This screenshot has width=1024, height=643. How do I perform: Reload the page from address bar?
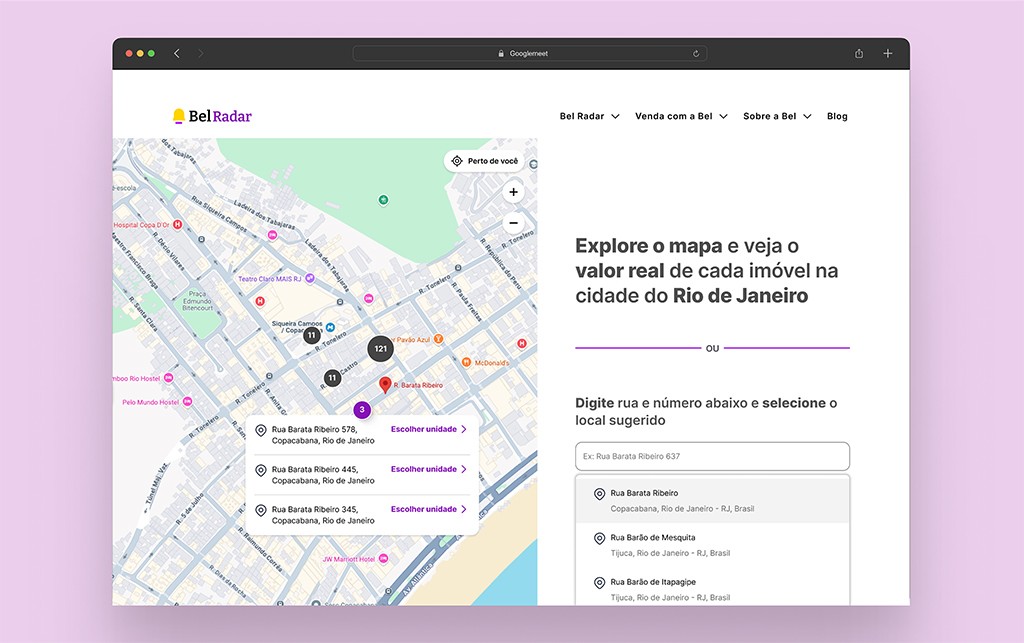pyautogui.click(x=696, y=54)
